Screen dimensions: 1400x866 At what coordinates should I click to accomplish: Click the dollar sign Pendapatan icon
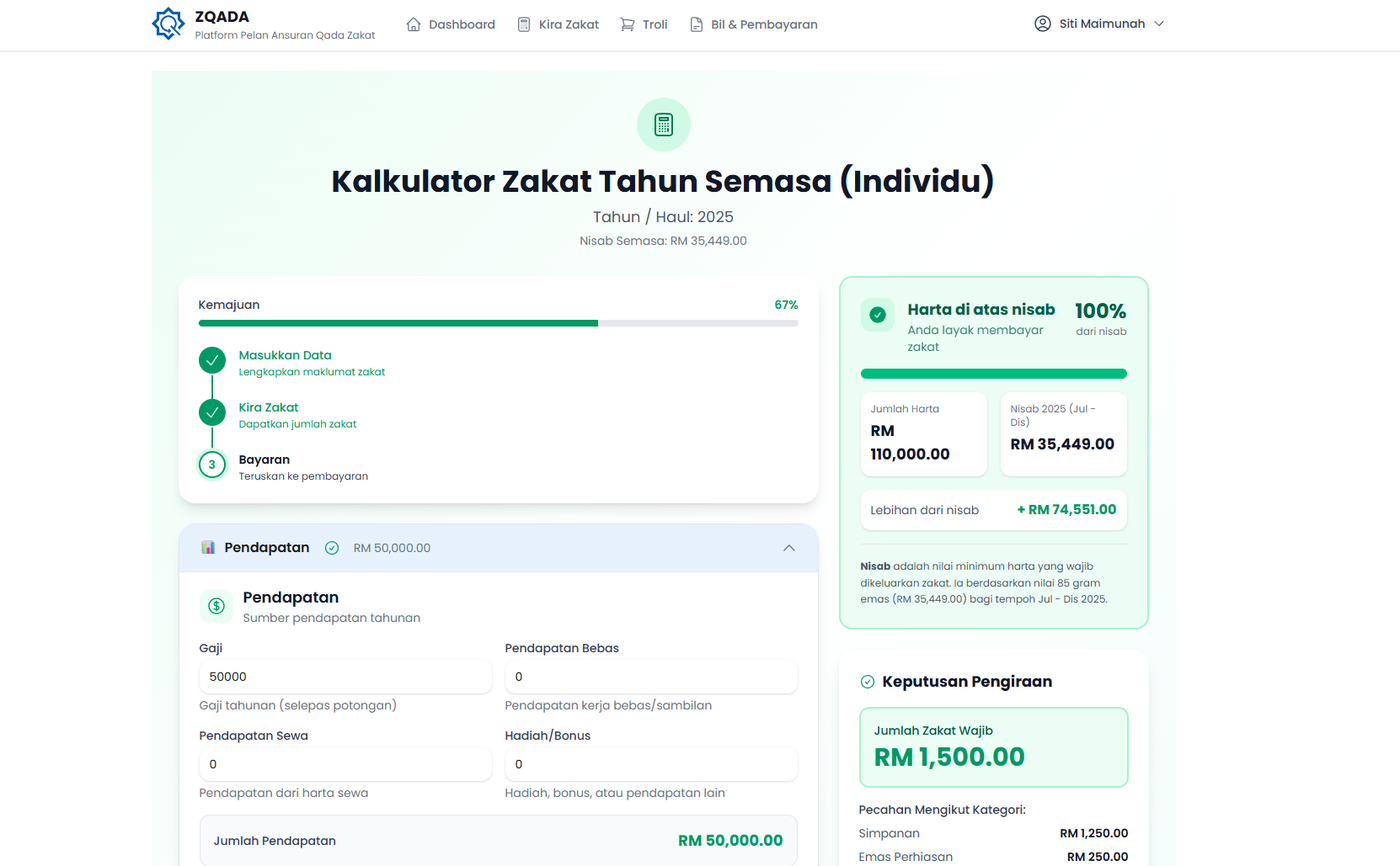[216, 606]
